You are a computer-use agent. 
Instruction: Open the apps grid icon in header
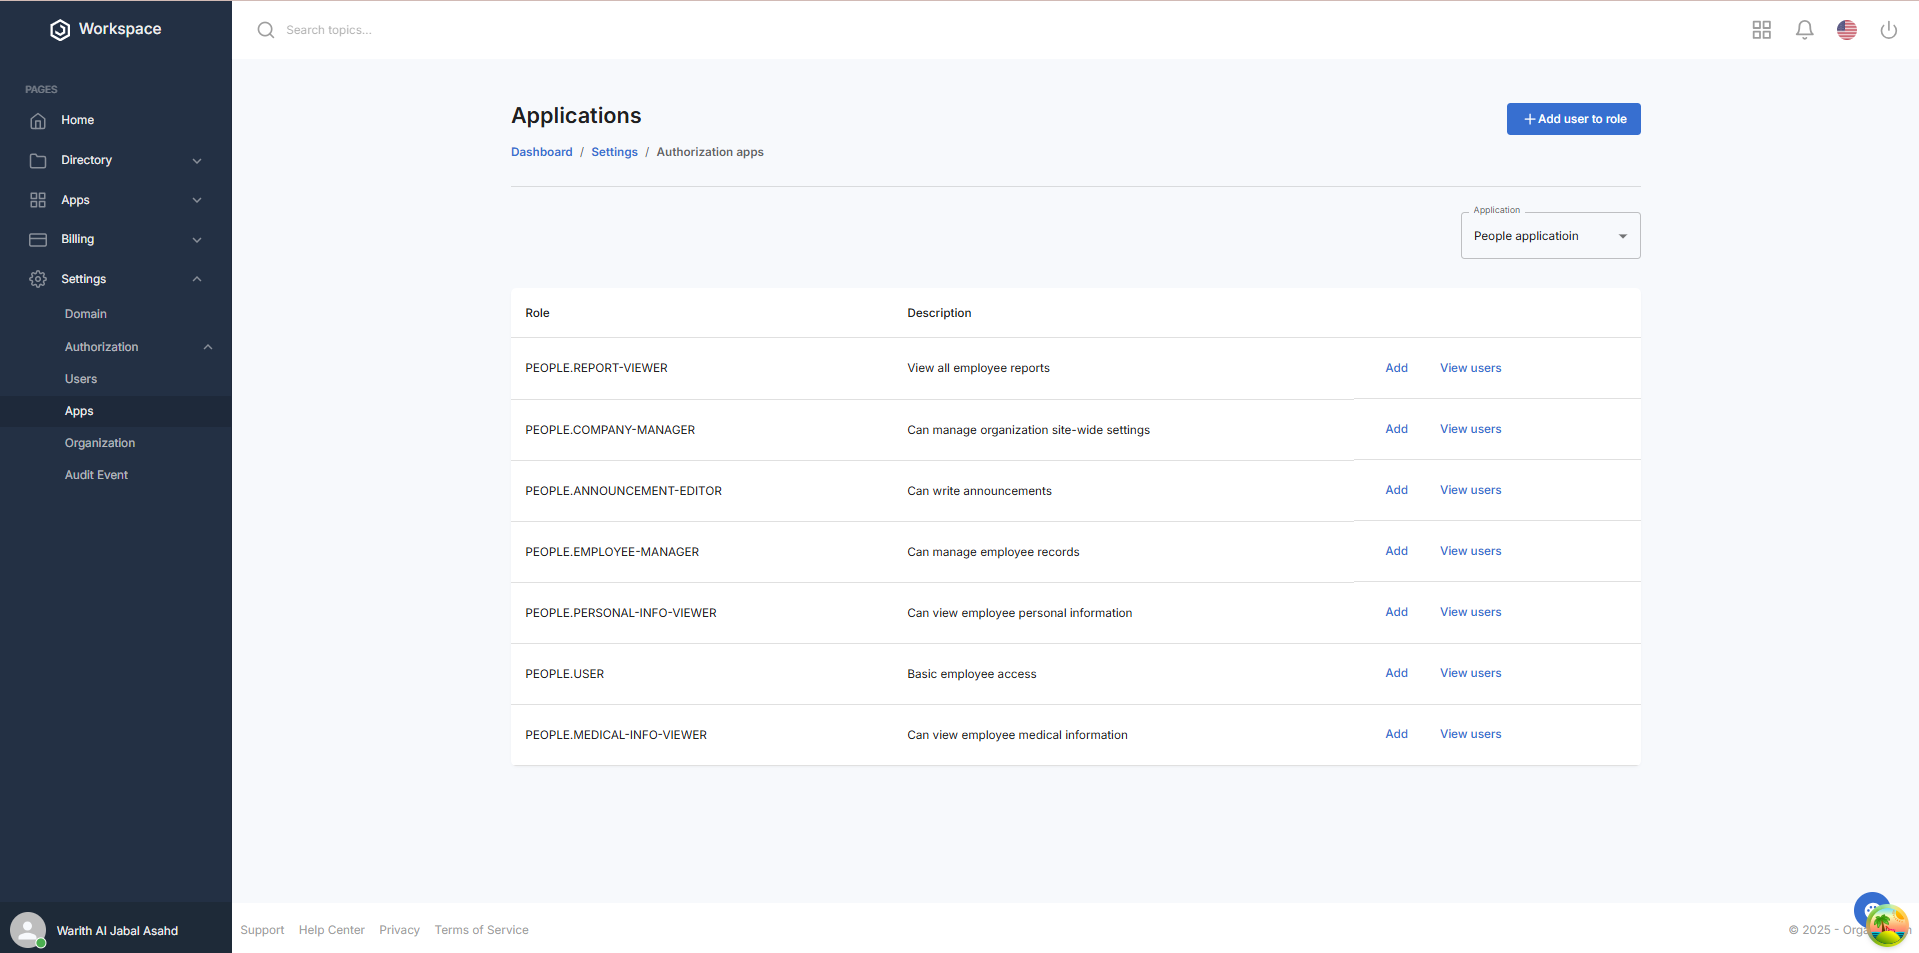pos(1761,30)
